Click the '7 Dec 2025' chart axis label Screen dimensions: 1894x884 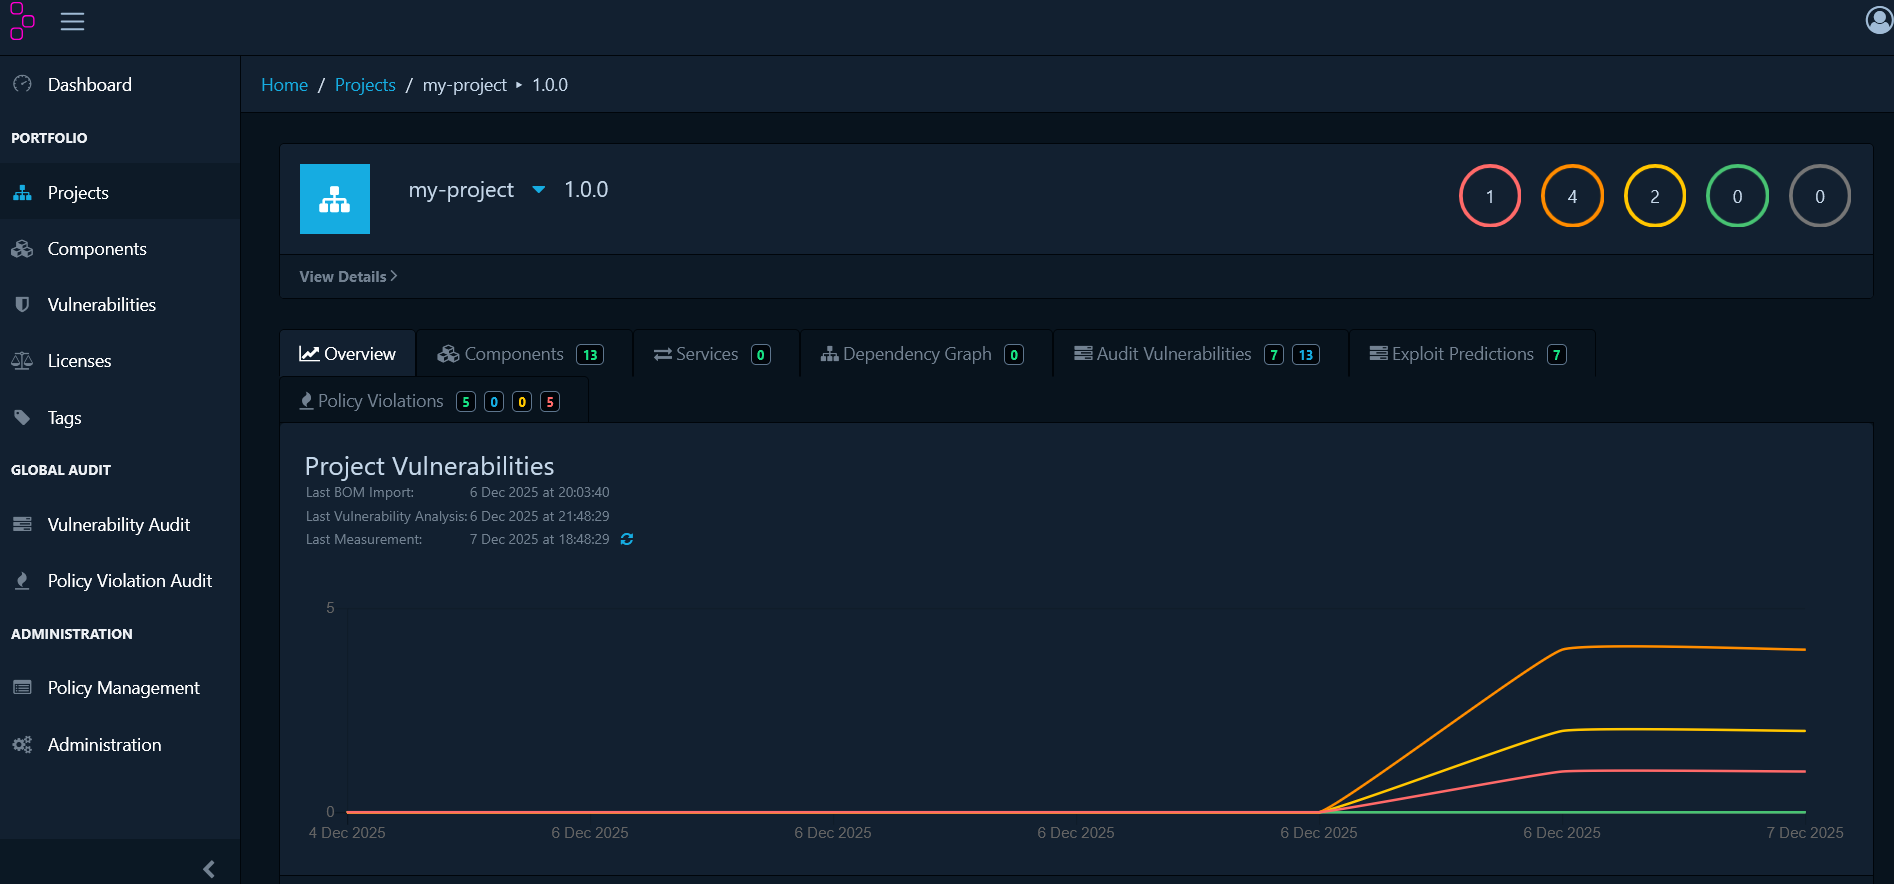[x=1805, y=833]
